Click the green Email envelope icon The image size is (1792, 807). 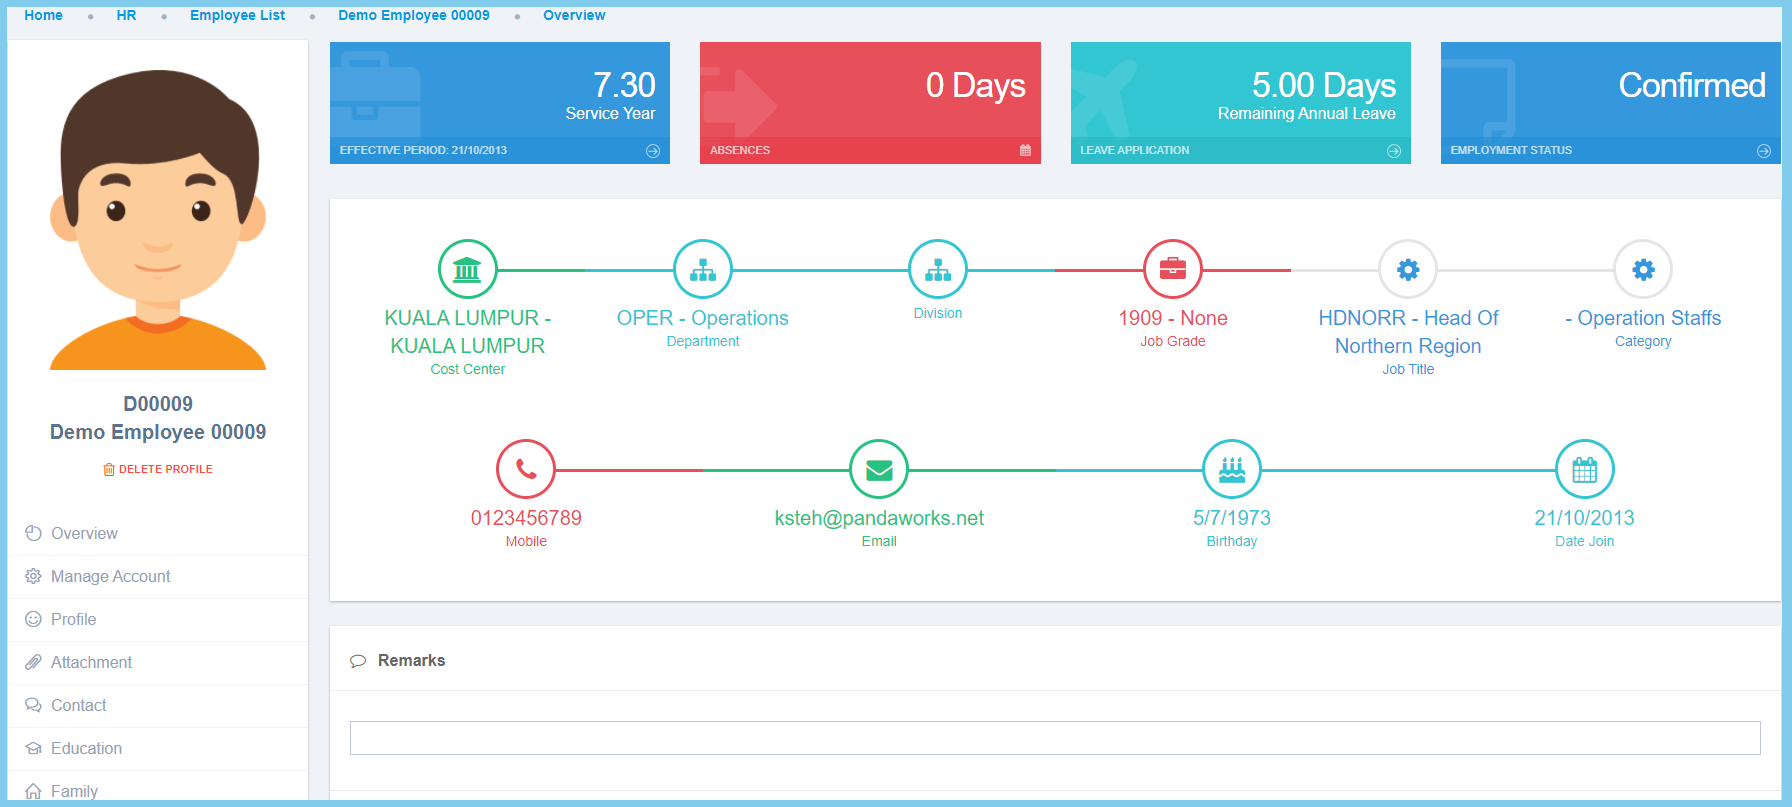tap(878, 469)
